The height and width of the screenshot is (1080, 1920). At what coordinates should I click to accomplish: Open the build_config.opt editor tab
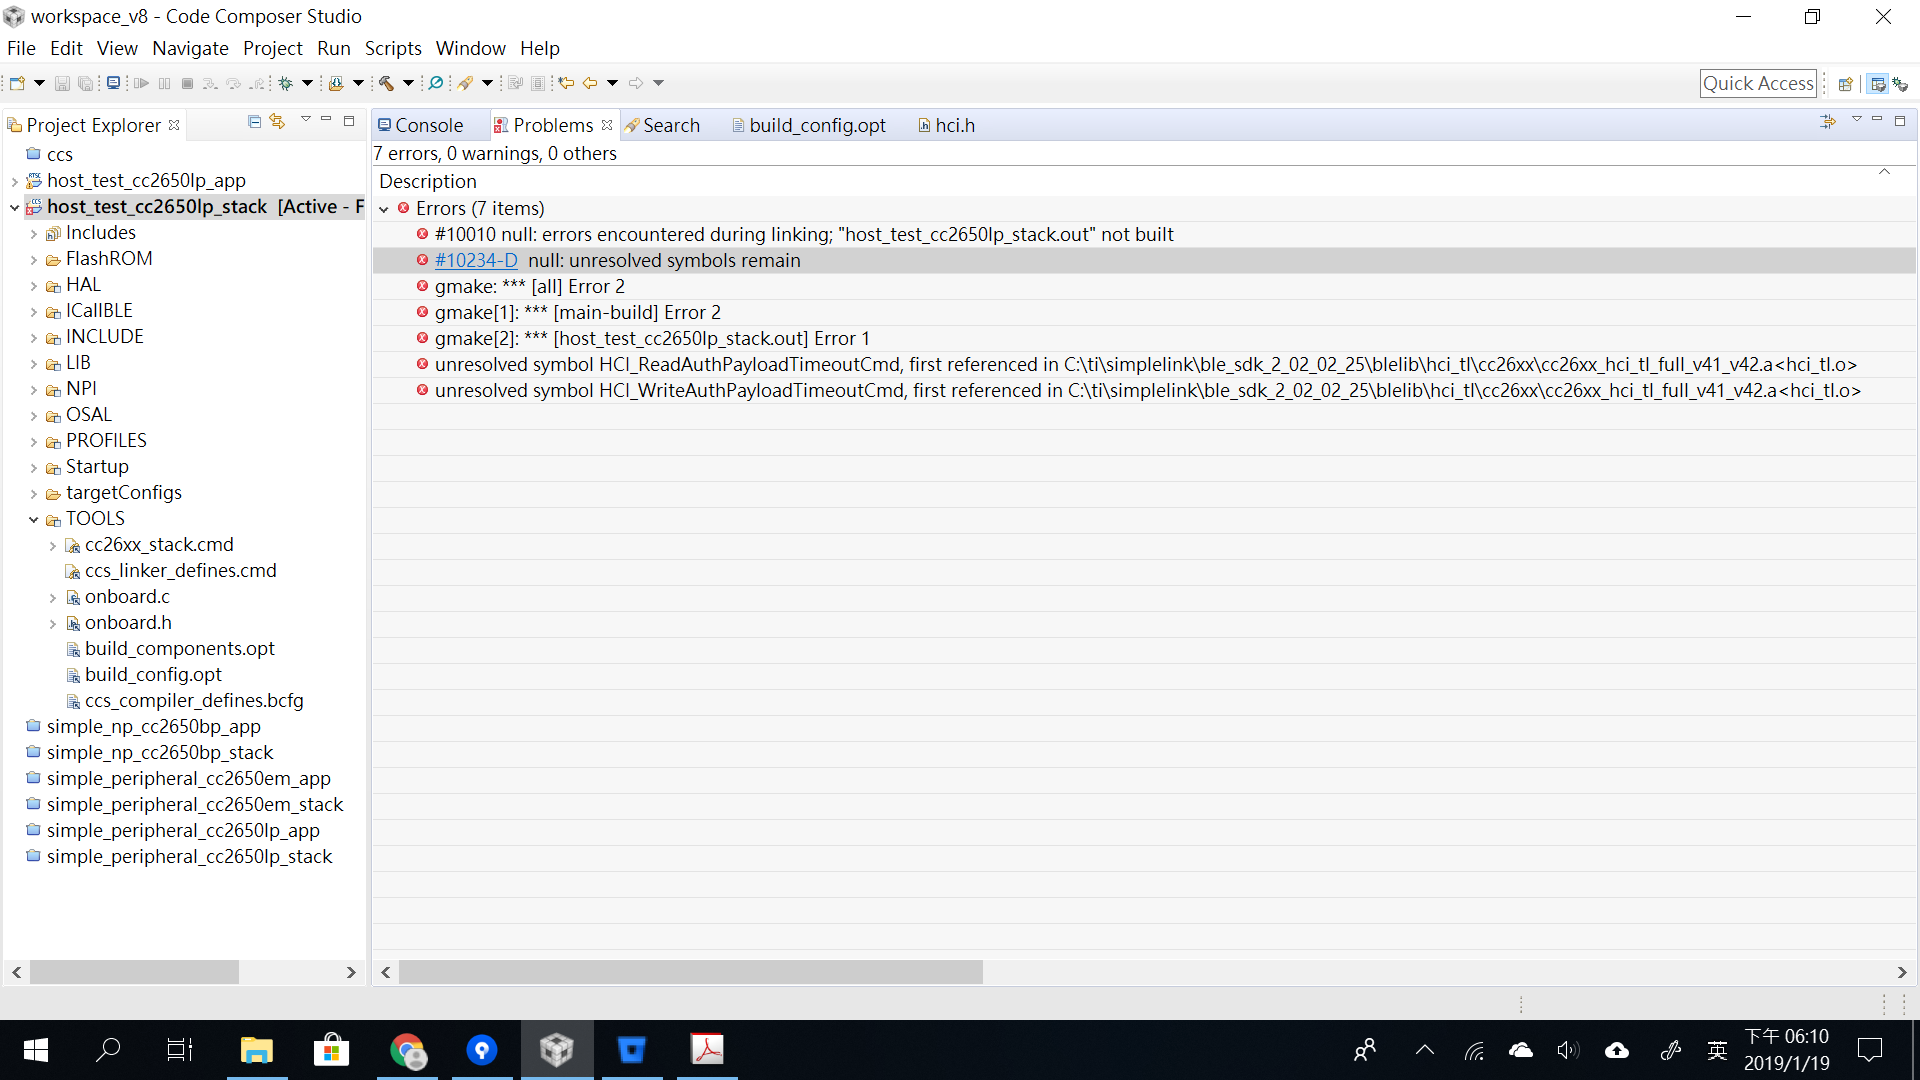[x=808, y=125]
